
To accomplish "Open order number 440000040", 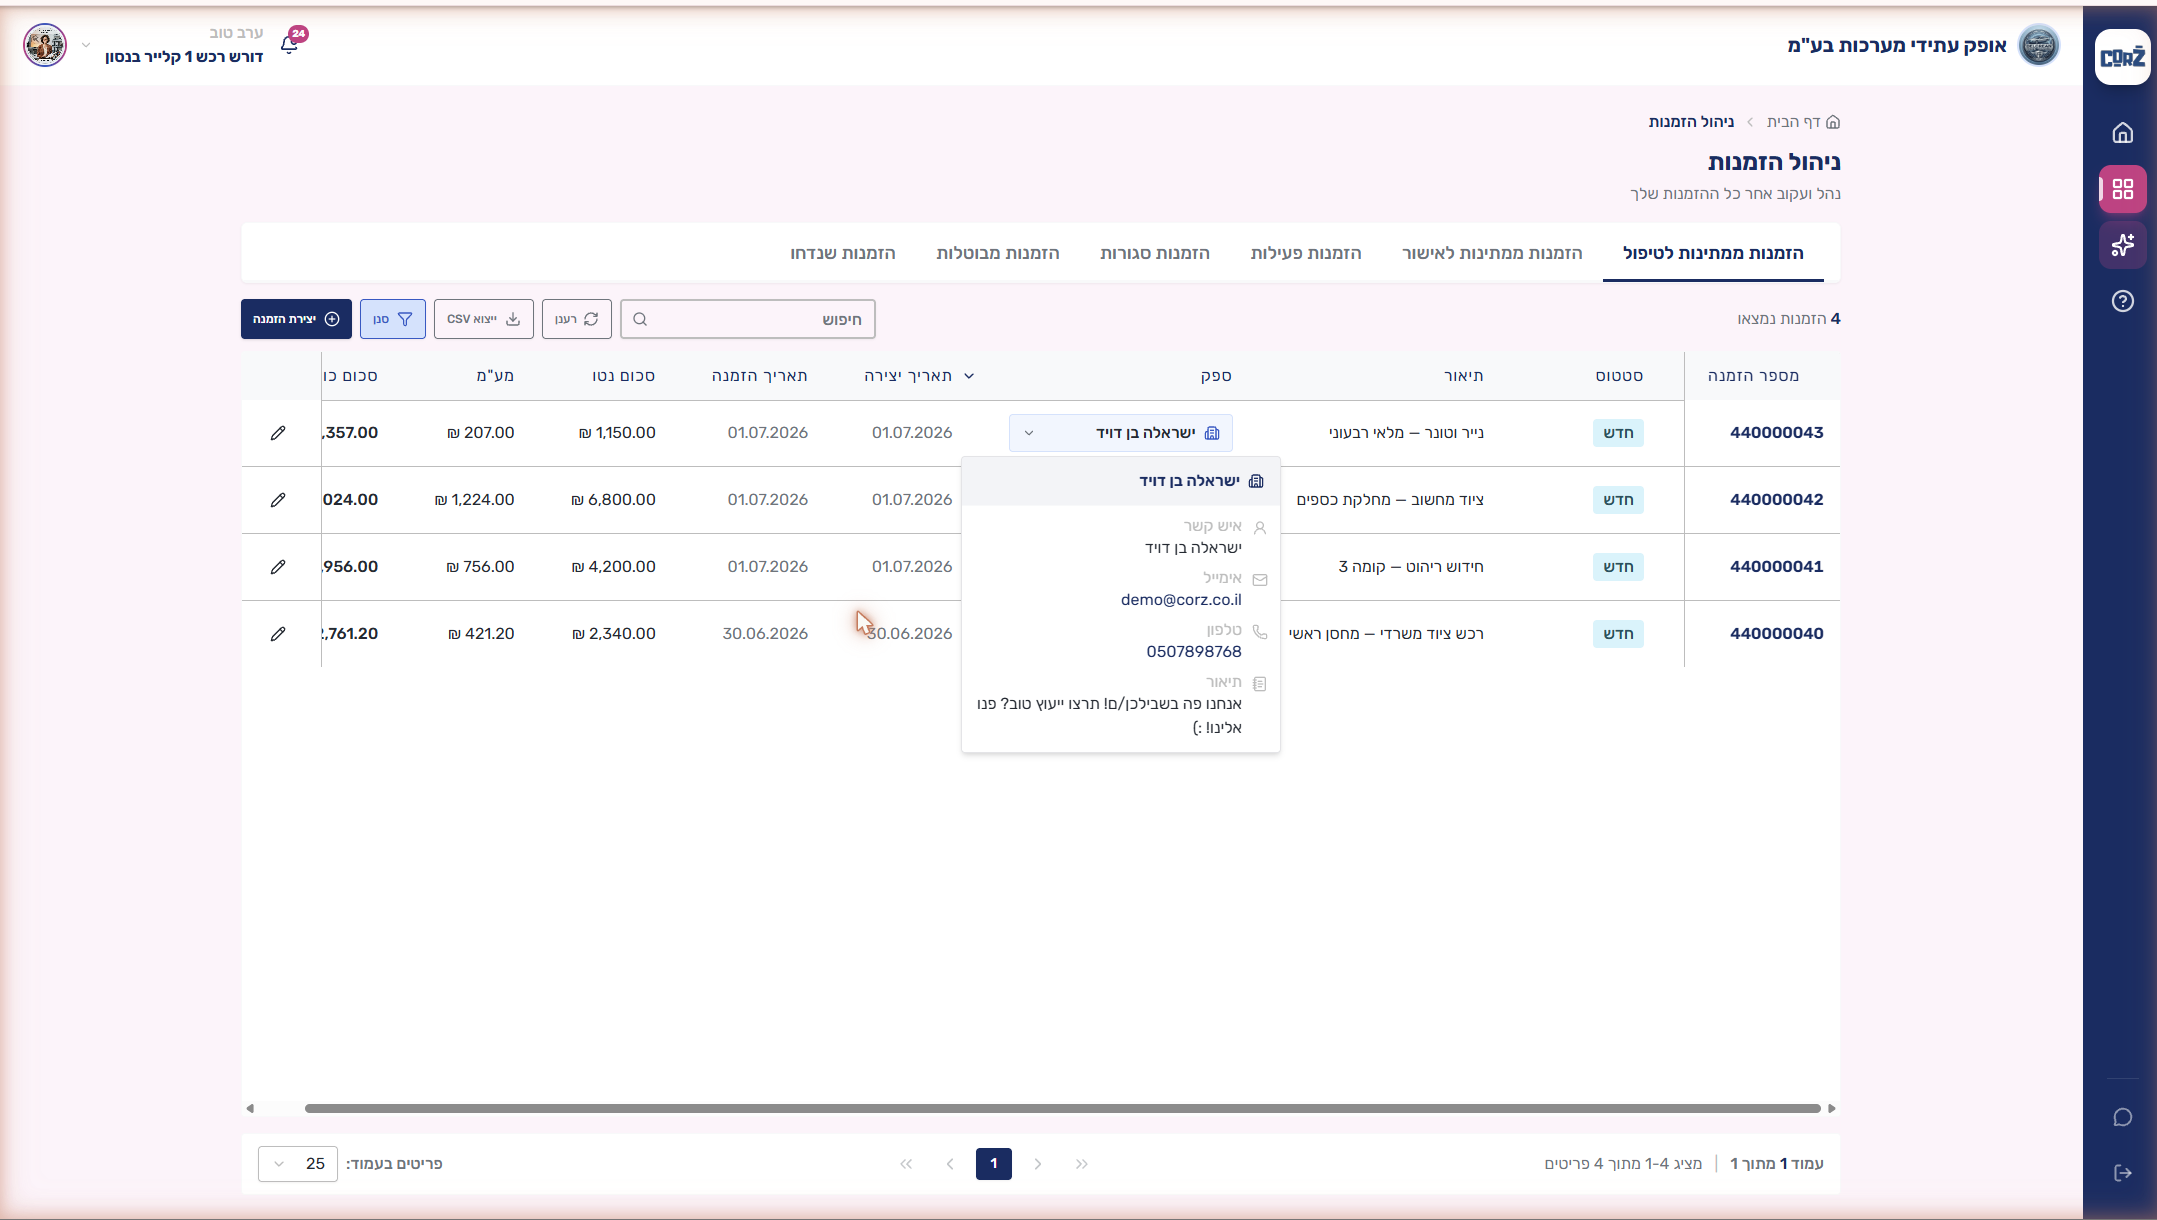I will point(1777,634).
